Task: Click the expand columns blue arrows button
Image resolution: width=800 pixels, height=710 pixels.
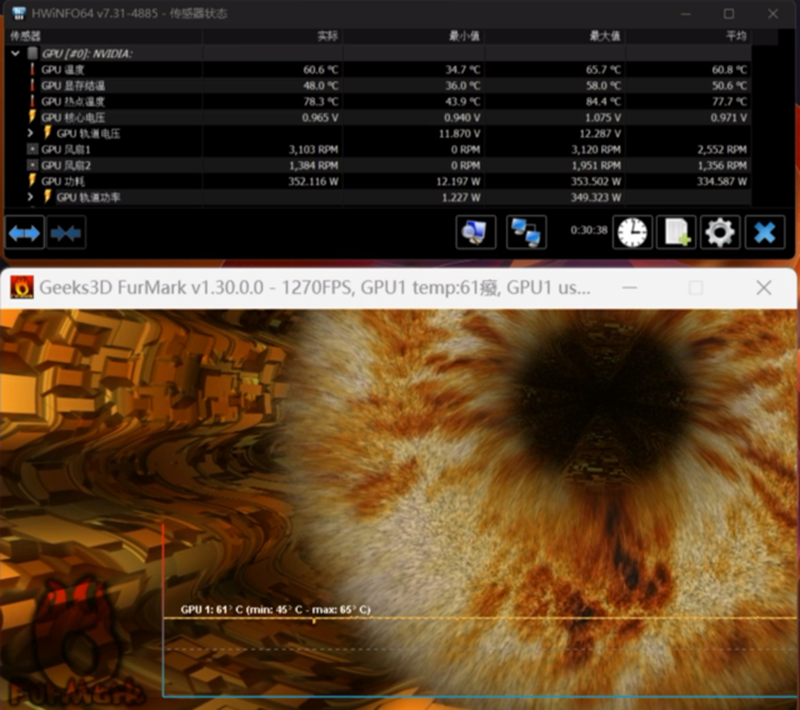Action: tap(24, 233)
